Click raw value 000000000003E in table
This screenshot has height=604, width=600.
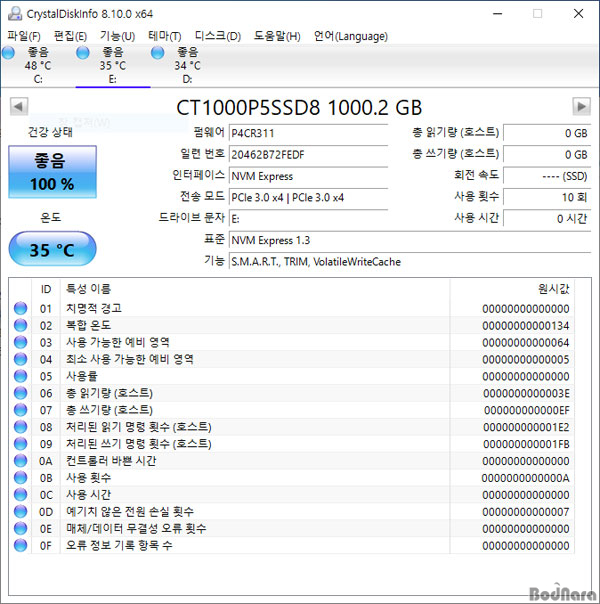(526, 393)
